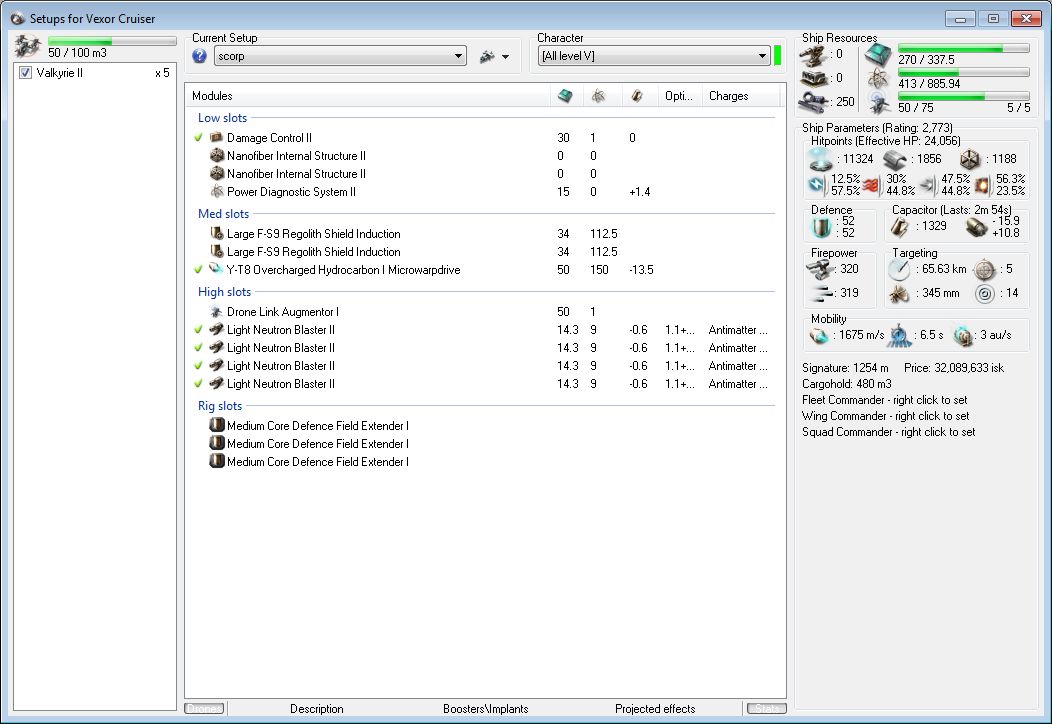This screenshot has height=724, width=1052.
Task: Click Wing Commander right click to set
Action: [x=885, y=416]
